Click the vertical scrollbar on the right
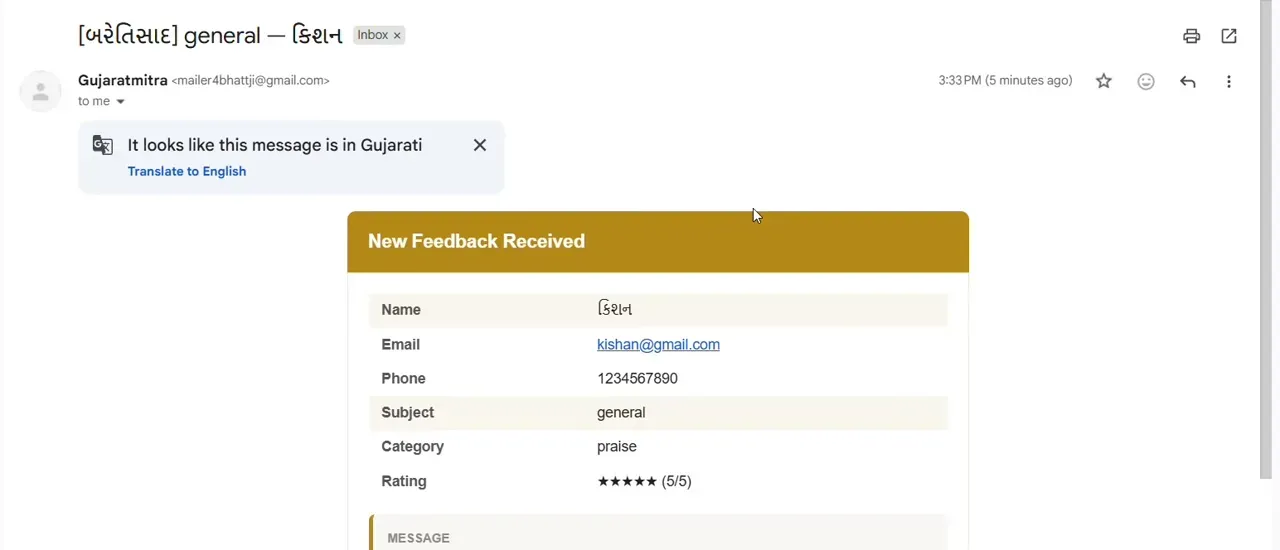1280x550 pixels. (x=1266, y=240)
